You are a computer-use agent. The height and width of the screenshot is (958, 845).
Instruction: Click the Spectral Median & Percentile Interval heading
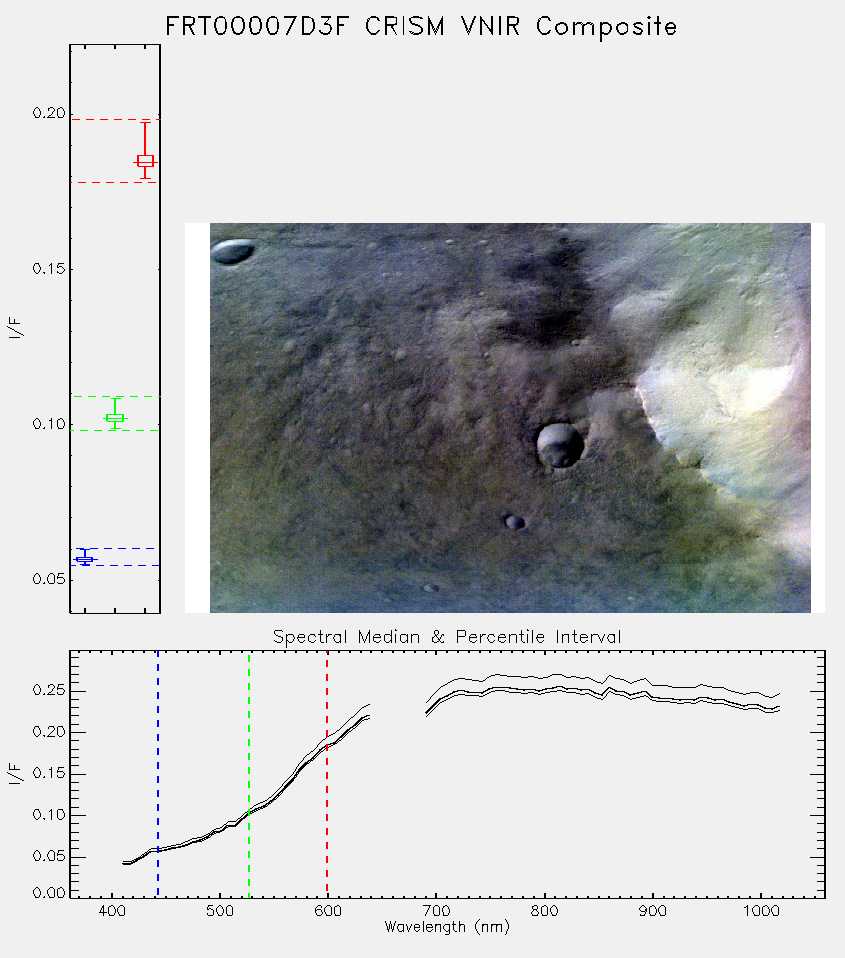point(447,637)
